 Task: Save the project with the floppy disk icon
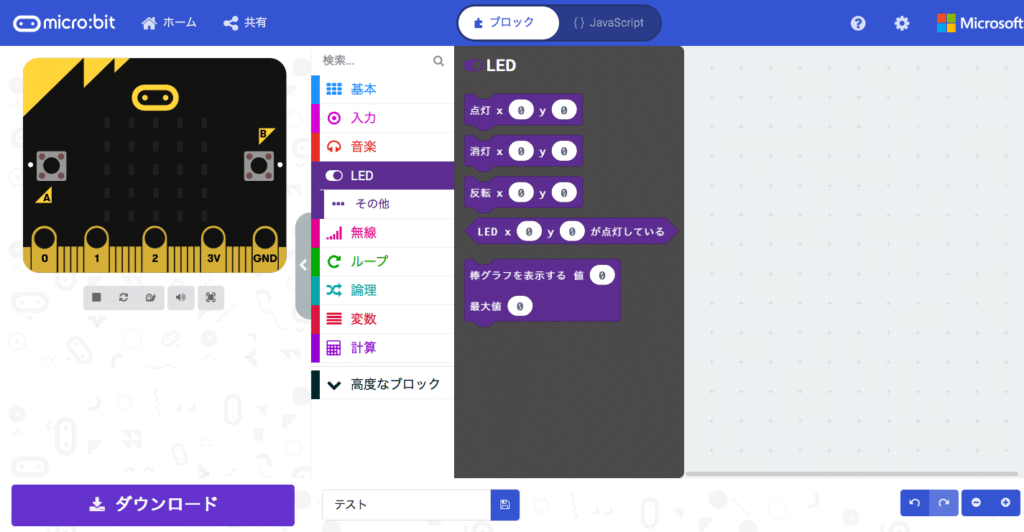505,505
